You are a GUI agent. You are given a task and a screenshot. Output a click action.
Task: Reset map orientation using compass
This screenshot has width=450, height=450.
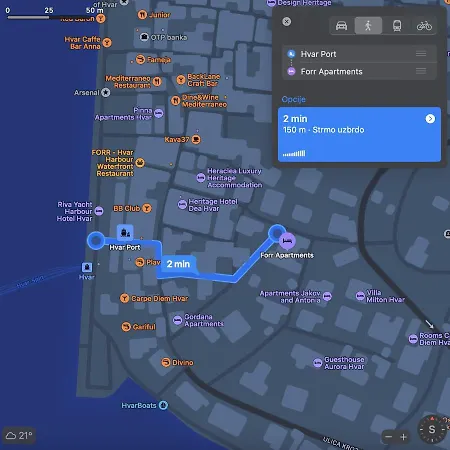[x=432, y=429]
